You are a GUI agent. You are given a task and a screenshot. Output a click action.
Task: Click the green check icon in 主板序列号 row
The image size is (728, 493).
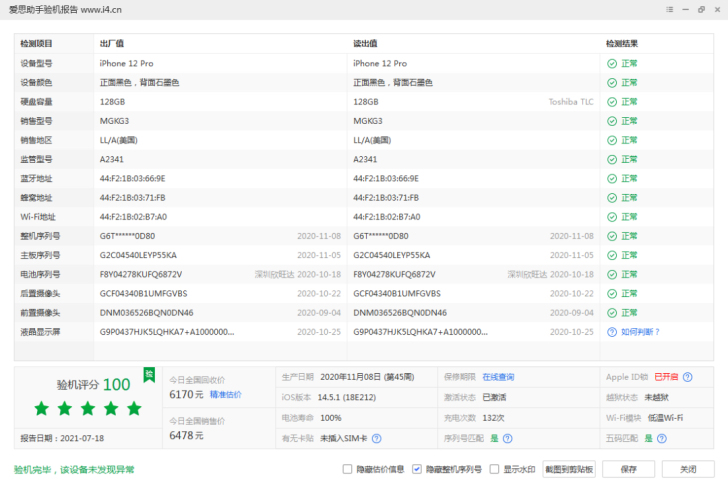[612, 255]
